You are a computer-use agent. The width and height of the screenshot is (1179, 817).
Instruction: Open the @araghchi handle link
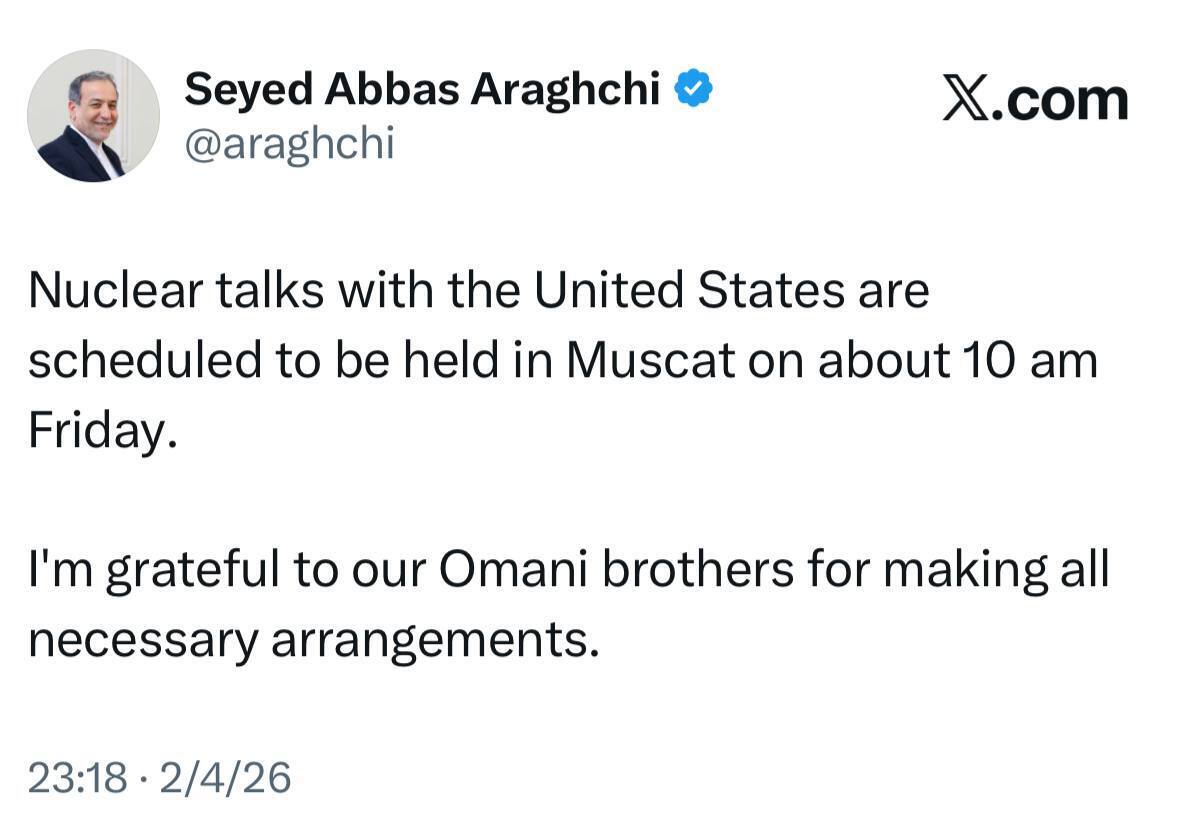tap(289, 144)
